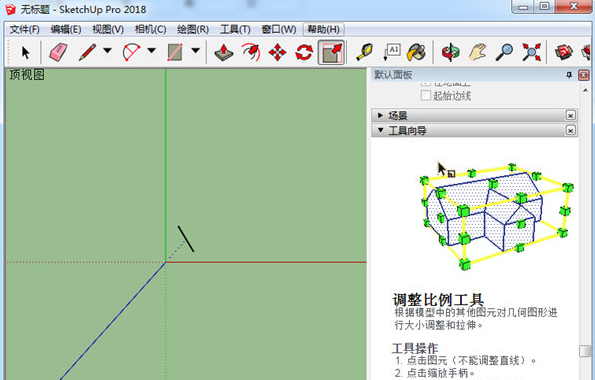
Task: Open the Line tool dropdown arrow
Action: pyautogui.click(x=107, y=50)
